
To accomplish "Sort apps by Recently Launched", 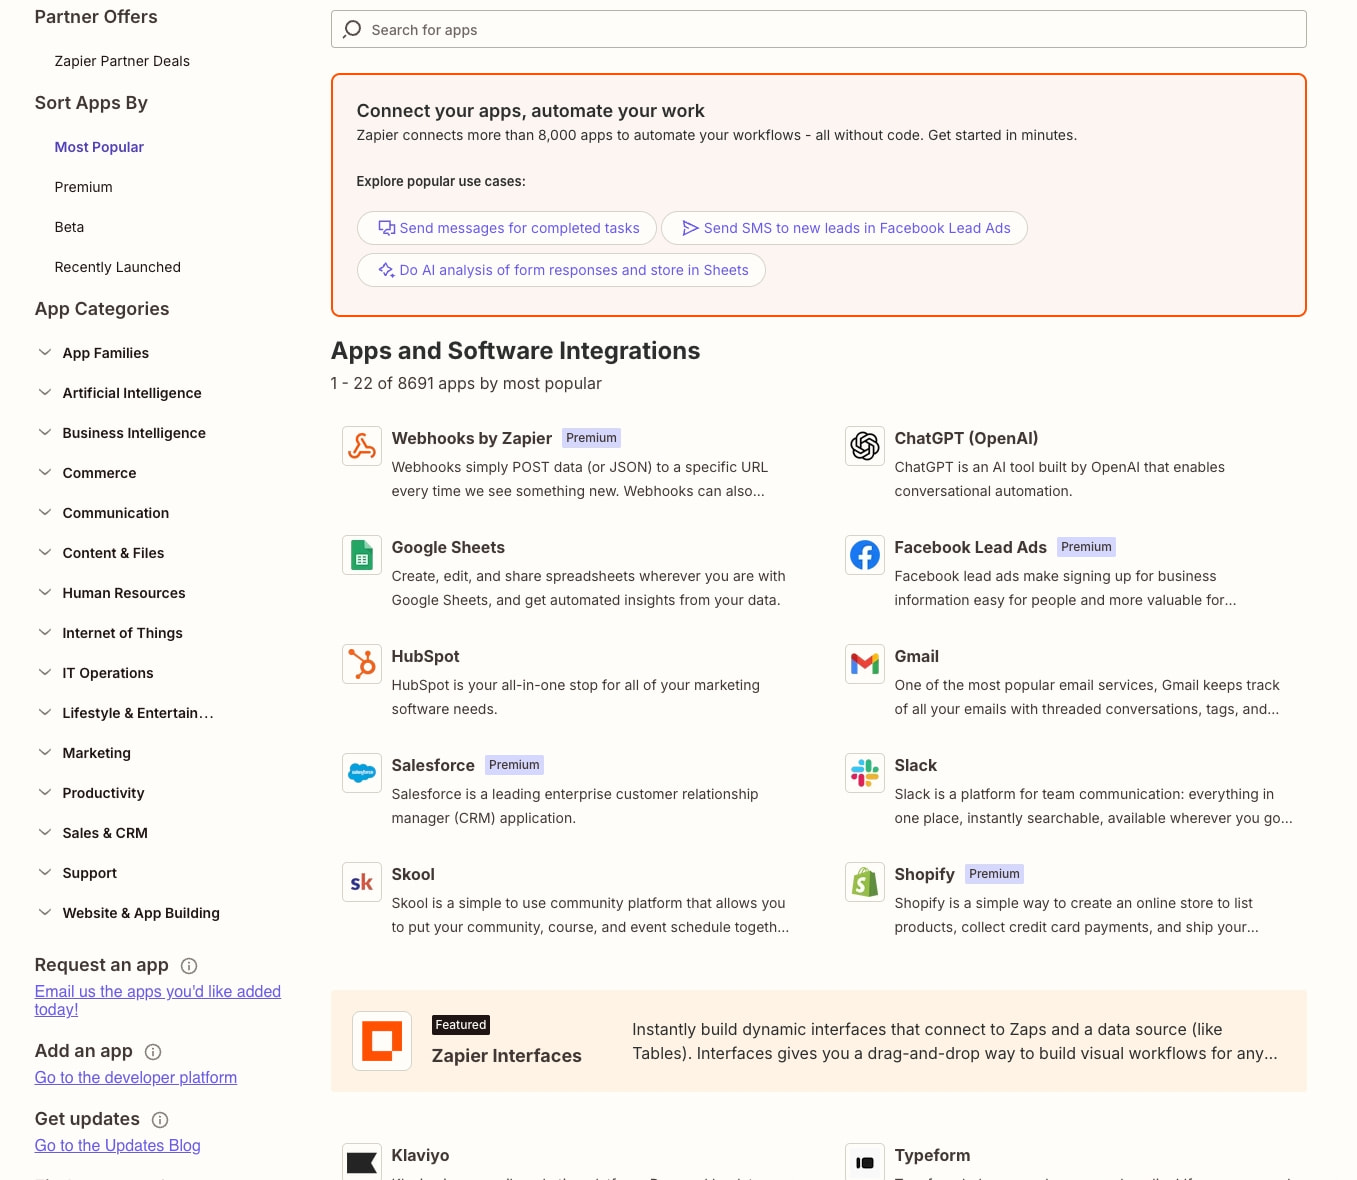I will [117, 267].
